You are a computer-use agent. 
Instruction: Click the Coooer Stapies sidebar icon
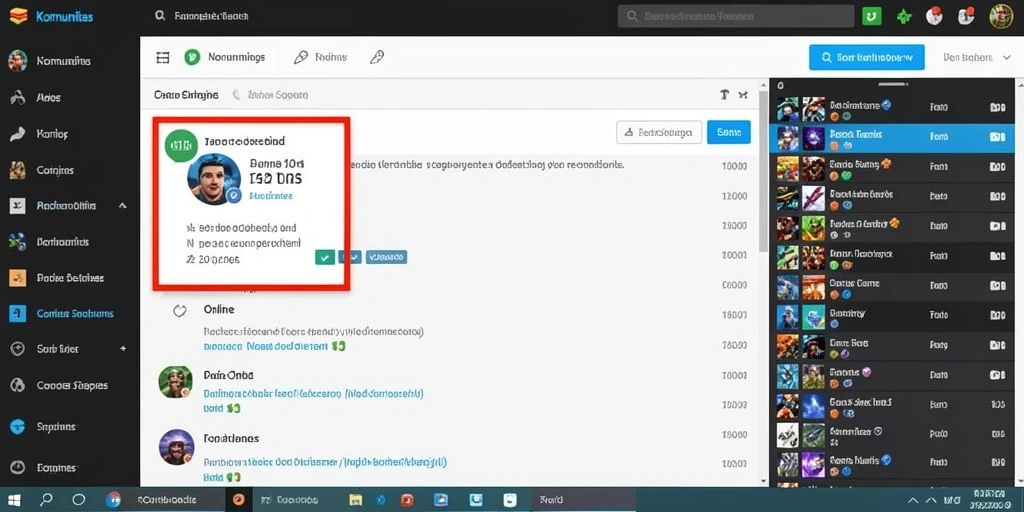pyautogui.click(x=18, y=385)
